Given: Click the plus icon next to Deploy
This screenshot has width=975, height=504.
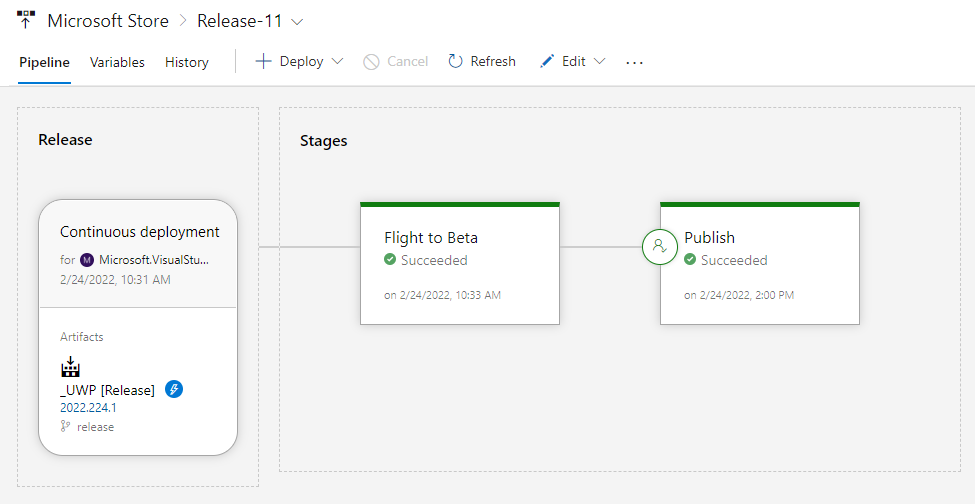Looking at the screenshot, I should tap(263, 62).
